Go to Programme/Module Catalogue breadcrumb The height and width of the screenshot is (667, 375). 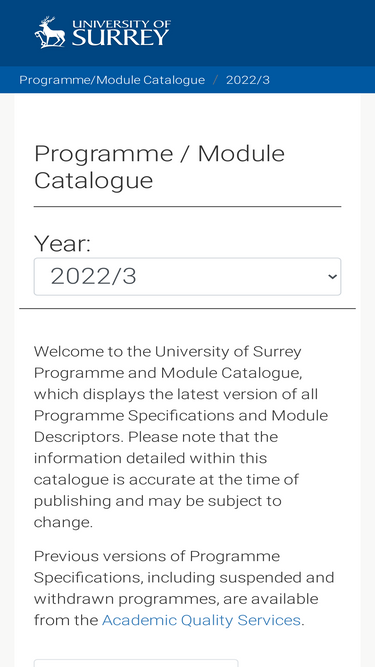point(112,80)
